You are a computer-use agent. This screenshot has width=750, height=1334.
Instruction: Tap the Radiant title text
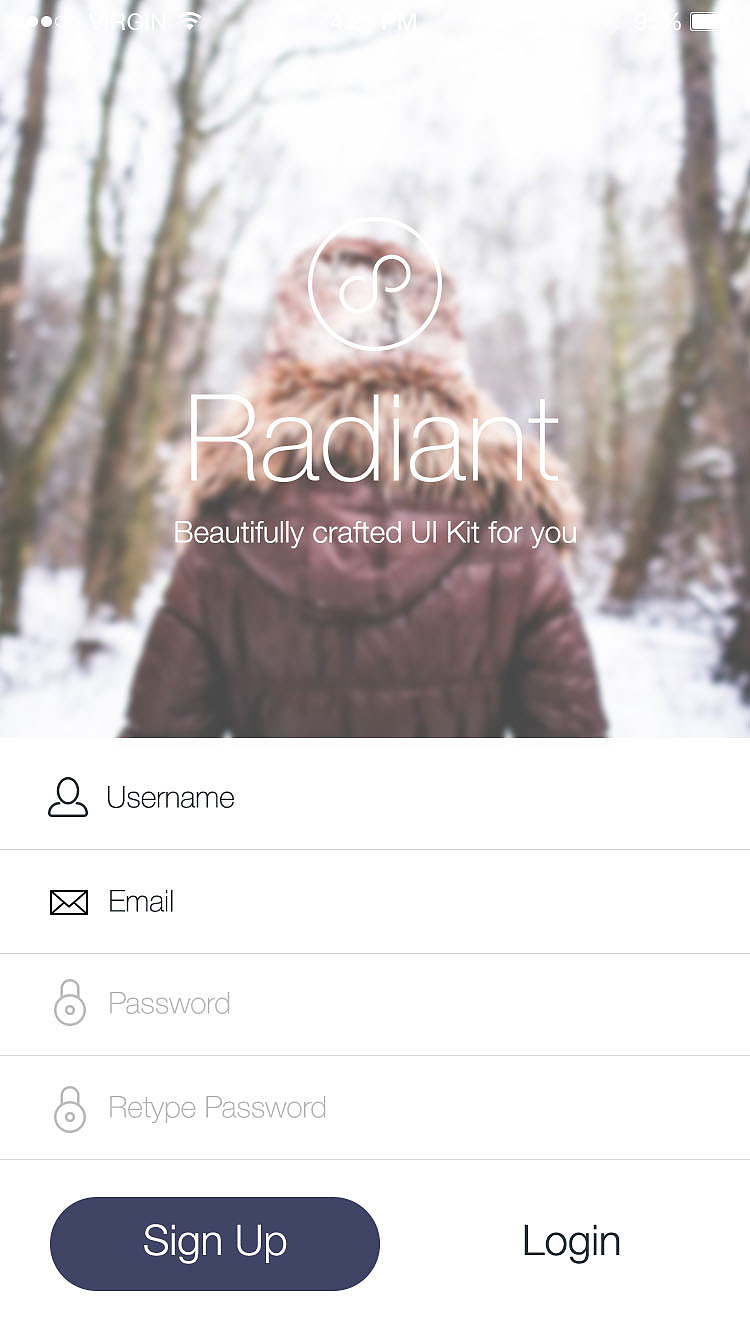pos(372,439)
